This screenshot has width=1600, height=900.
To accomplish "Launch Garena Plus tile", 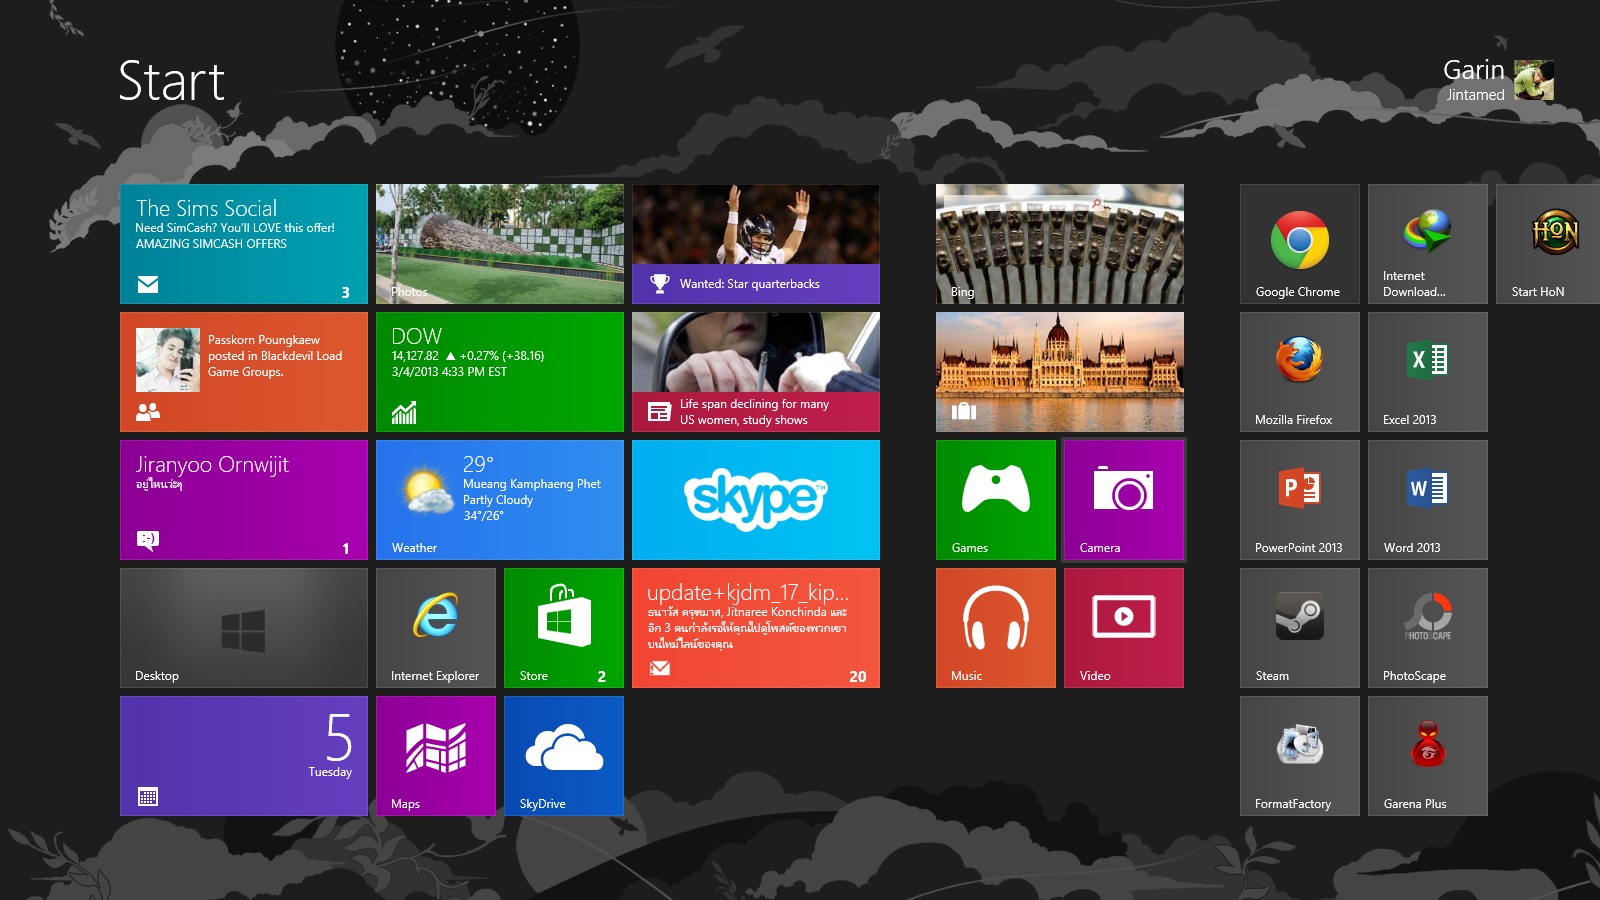I will point(1428,756).
